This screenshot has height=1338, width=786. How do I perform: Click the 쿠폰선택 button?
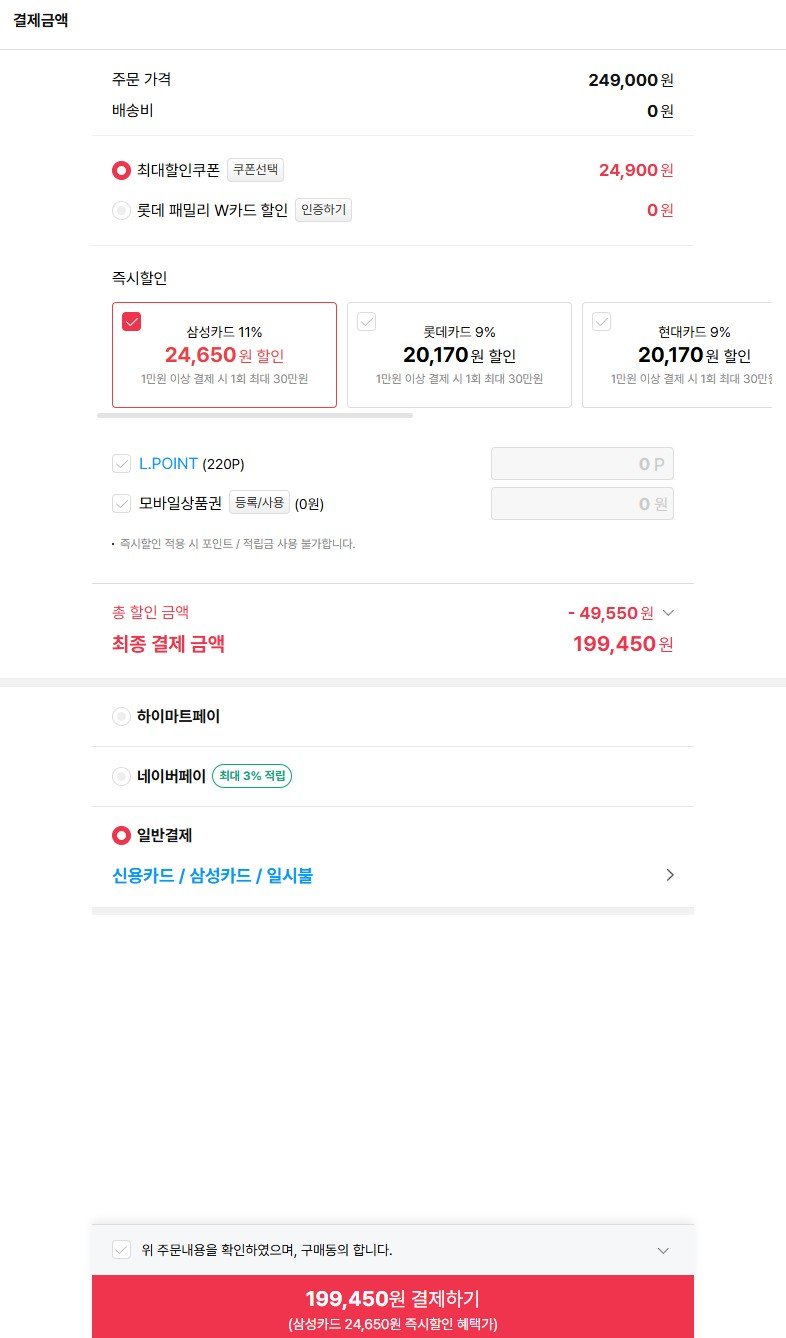[x=256, y=170]
